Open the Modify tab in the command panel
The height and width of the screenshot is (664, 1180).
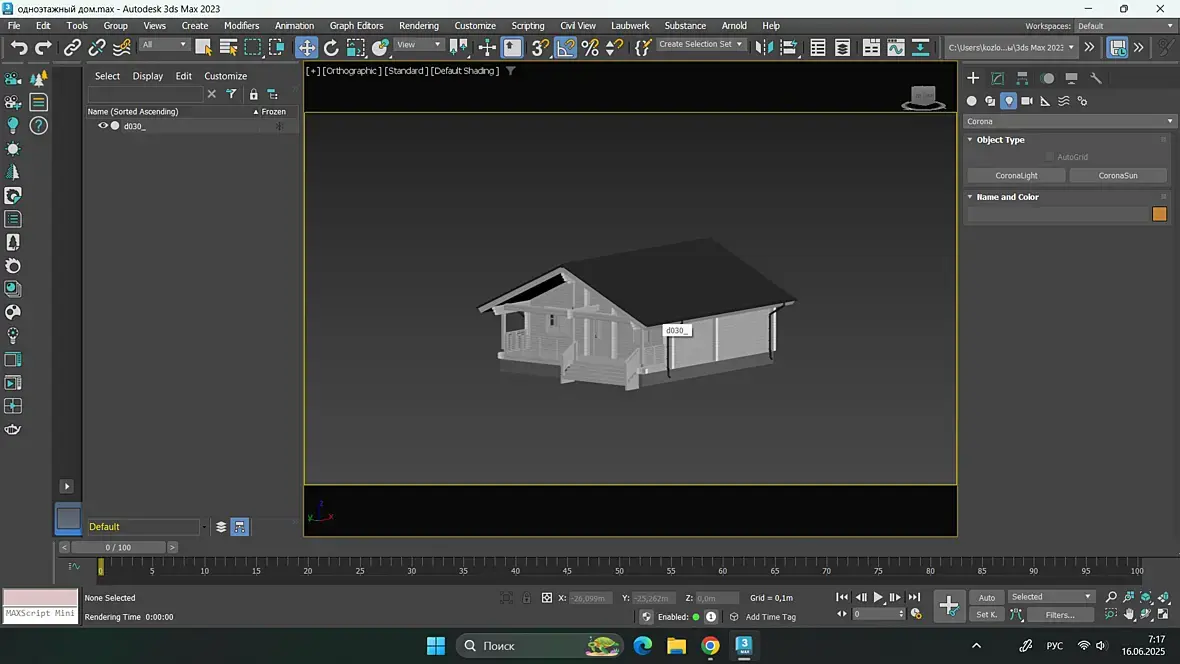[997, 78]
